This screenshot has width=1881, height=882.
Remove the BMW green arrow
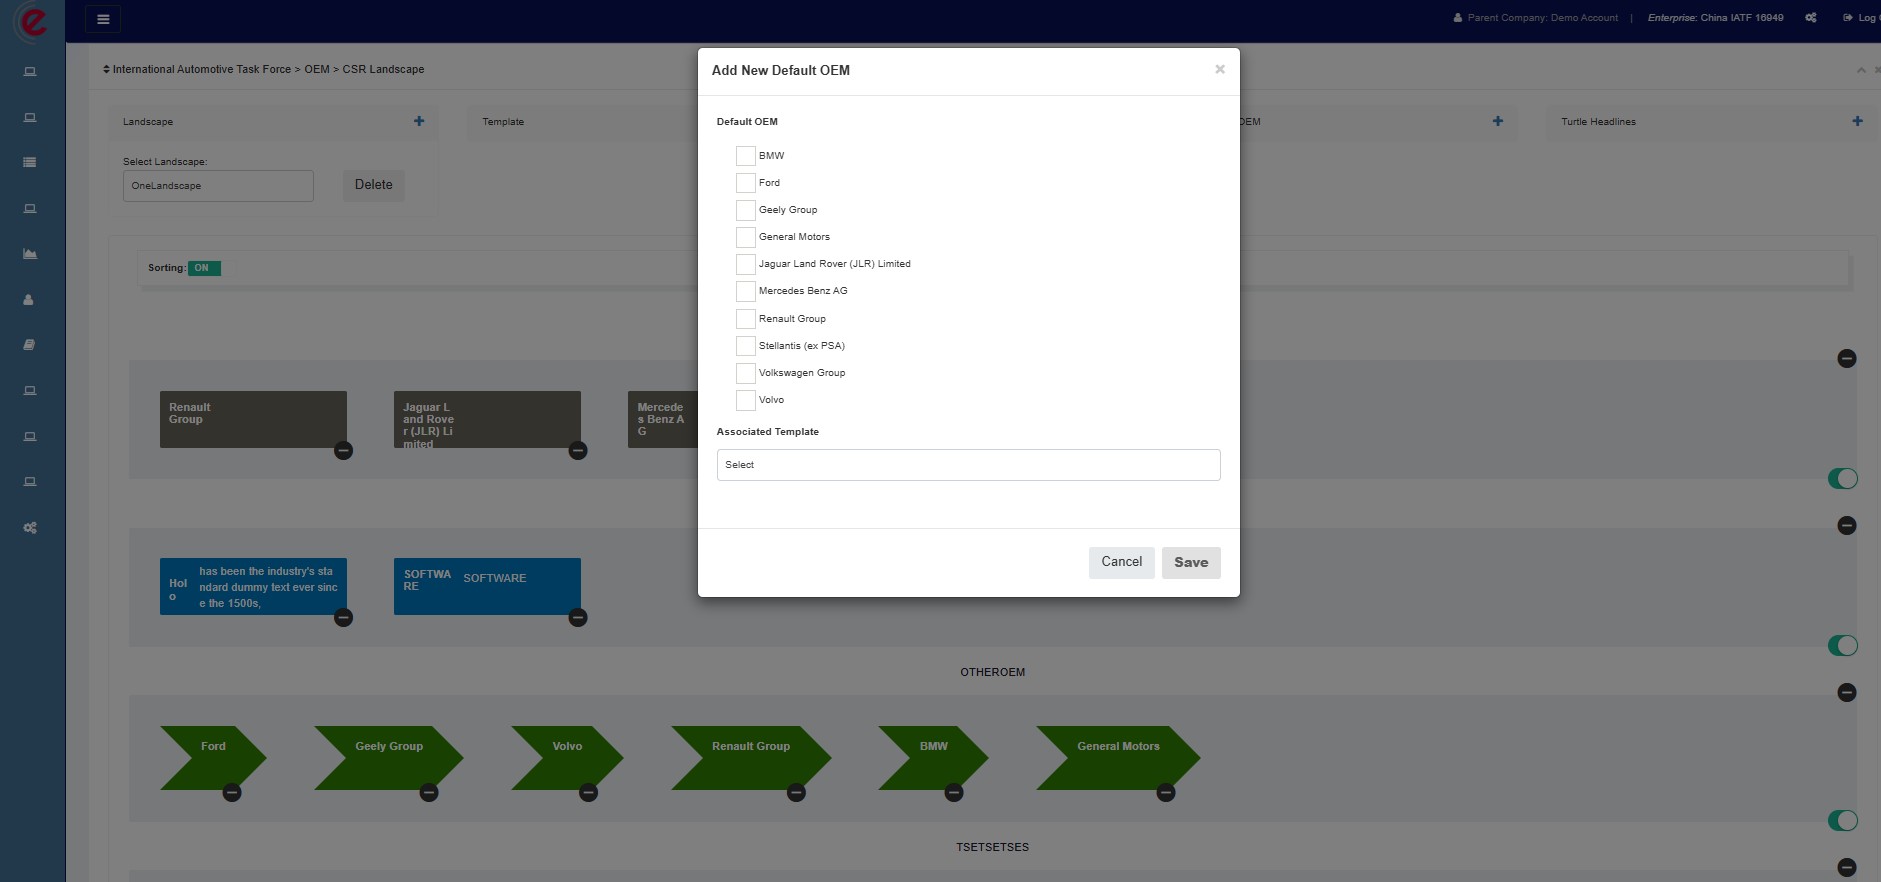(x=954, y=793)
